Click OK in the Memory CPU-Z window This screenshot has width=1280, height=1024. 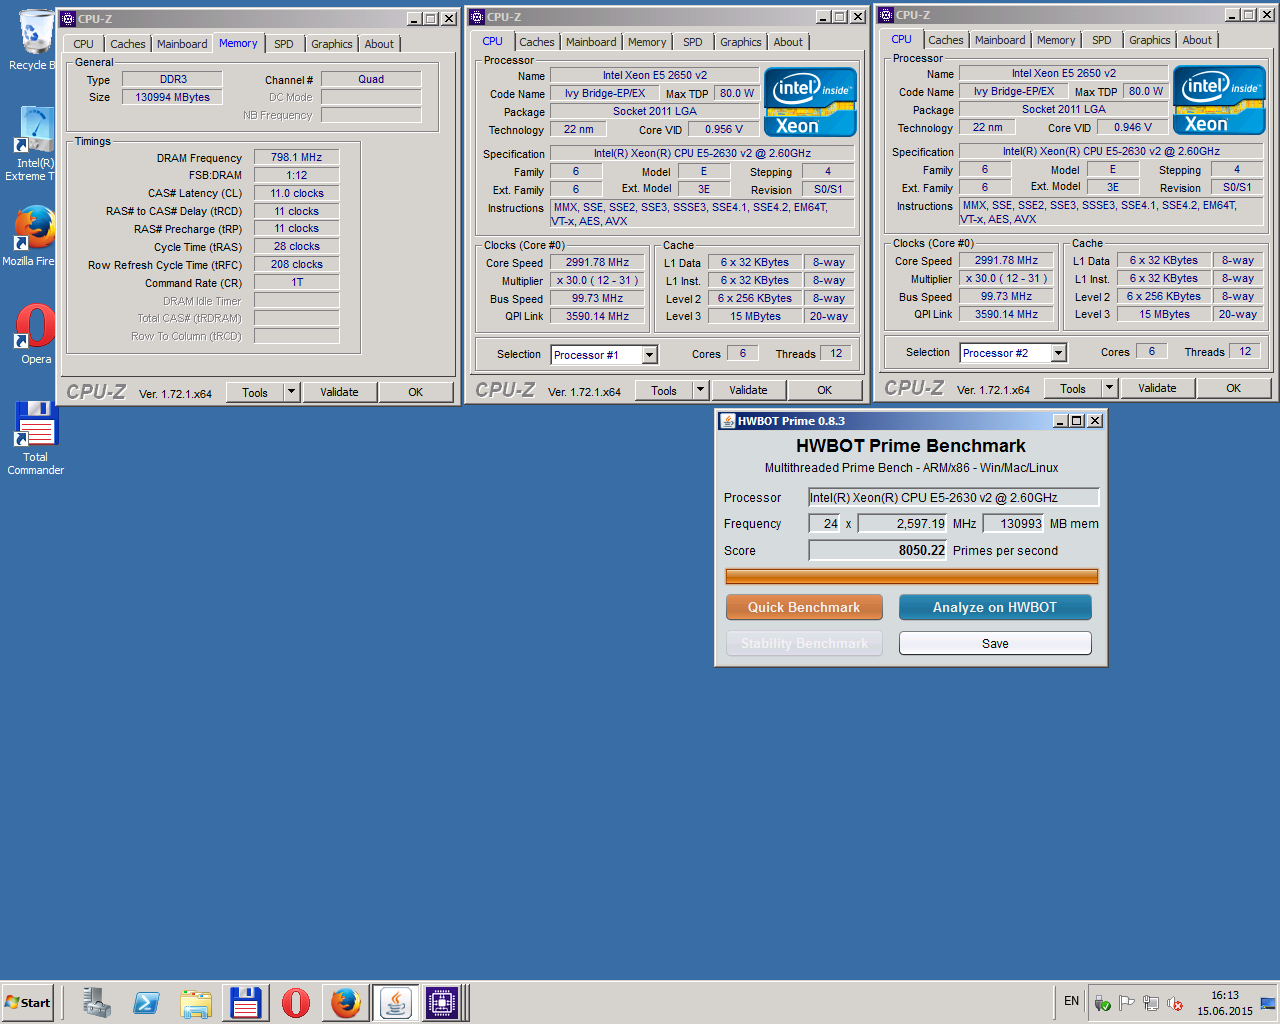click(x=415, y=392)
